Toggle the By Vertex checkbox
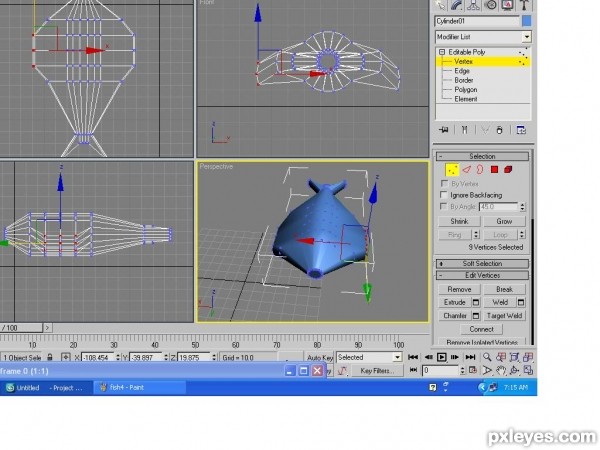 (x=444, y=184)
